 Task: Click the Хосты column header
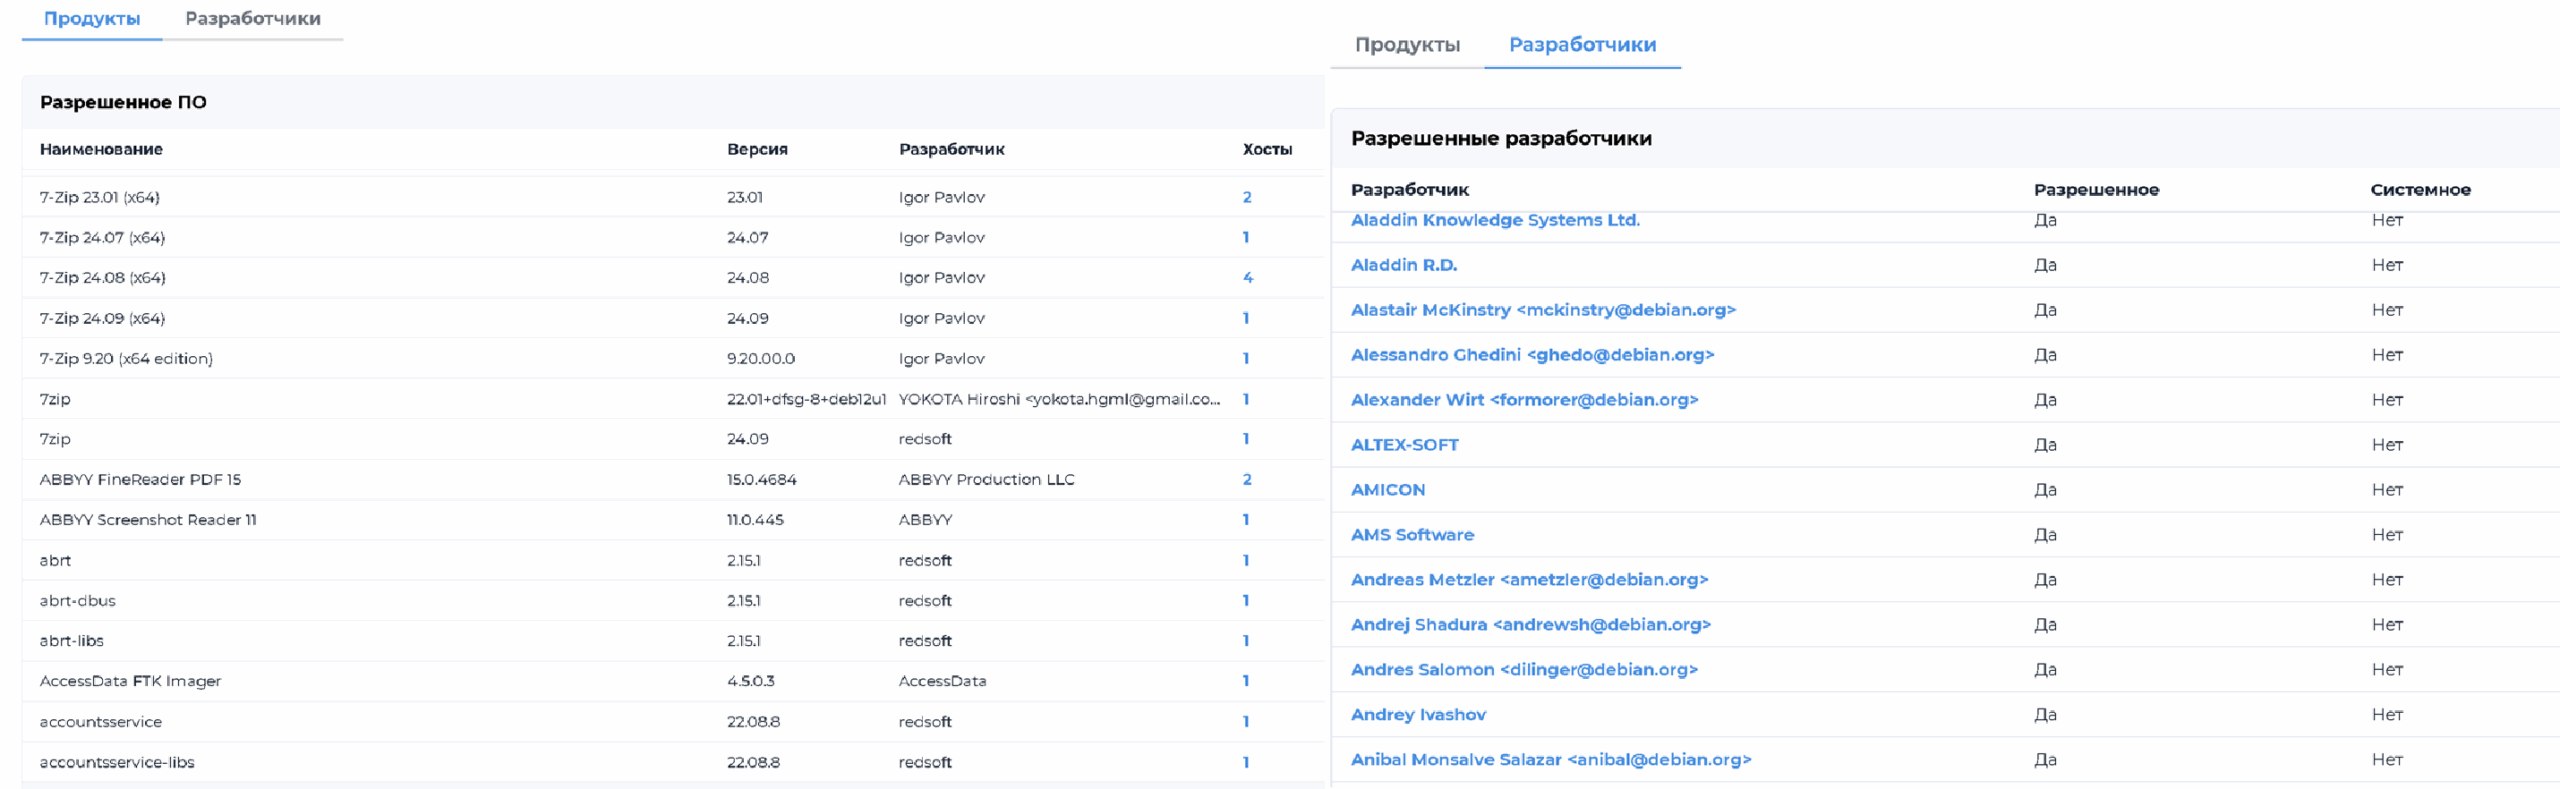(x=1267, y=150)
